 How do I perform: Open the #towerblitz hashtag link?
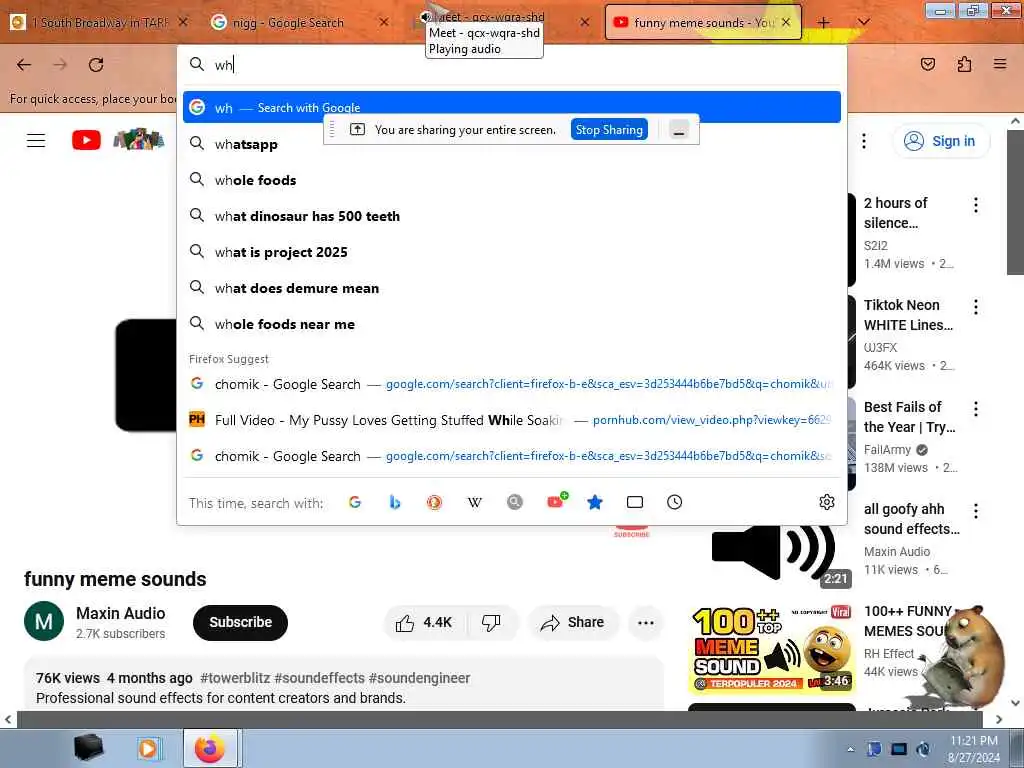(235, 678)
